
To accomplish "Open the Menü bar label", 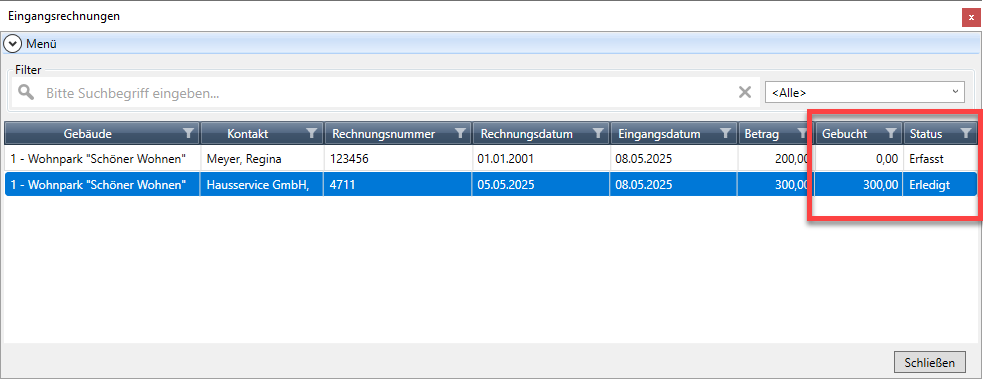I will point(41,44).
